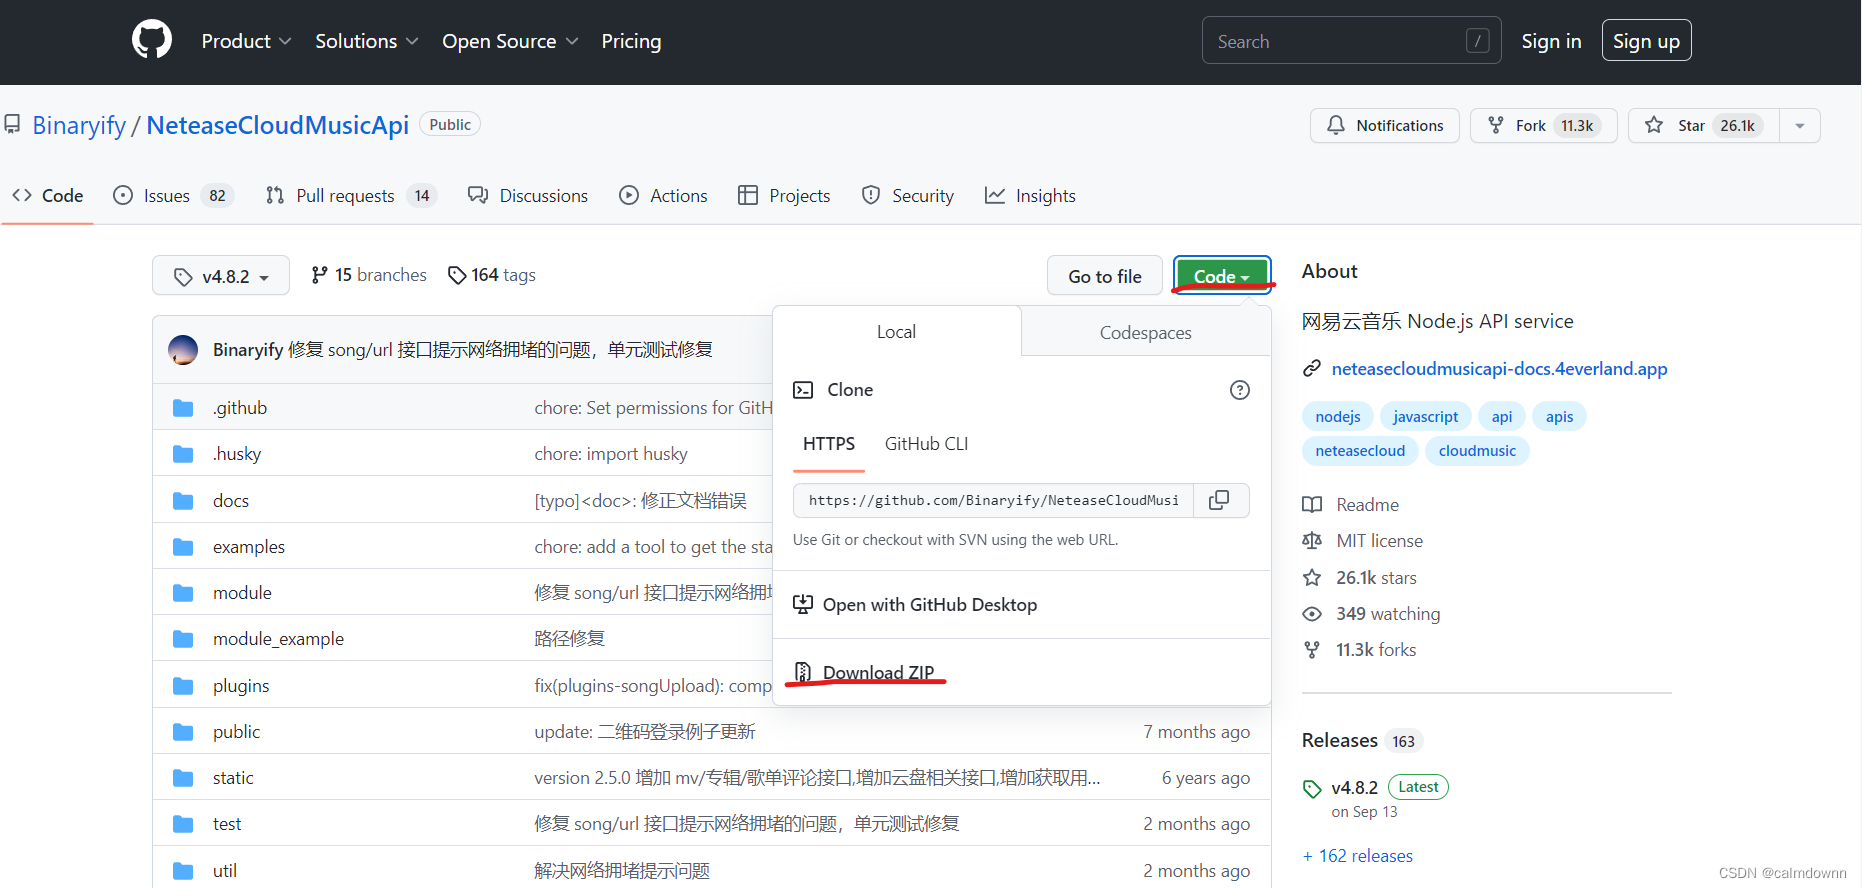Click the nodejs topic tag
Screen dimensions: 1862x888
pyautogui.click(x=1338, y=417)
